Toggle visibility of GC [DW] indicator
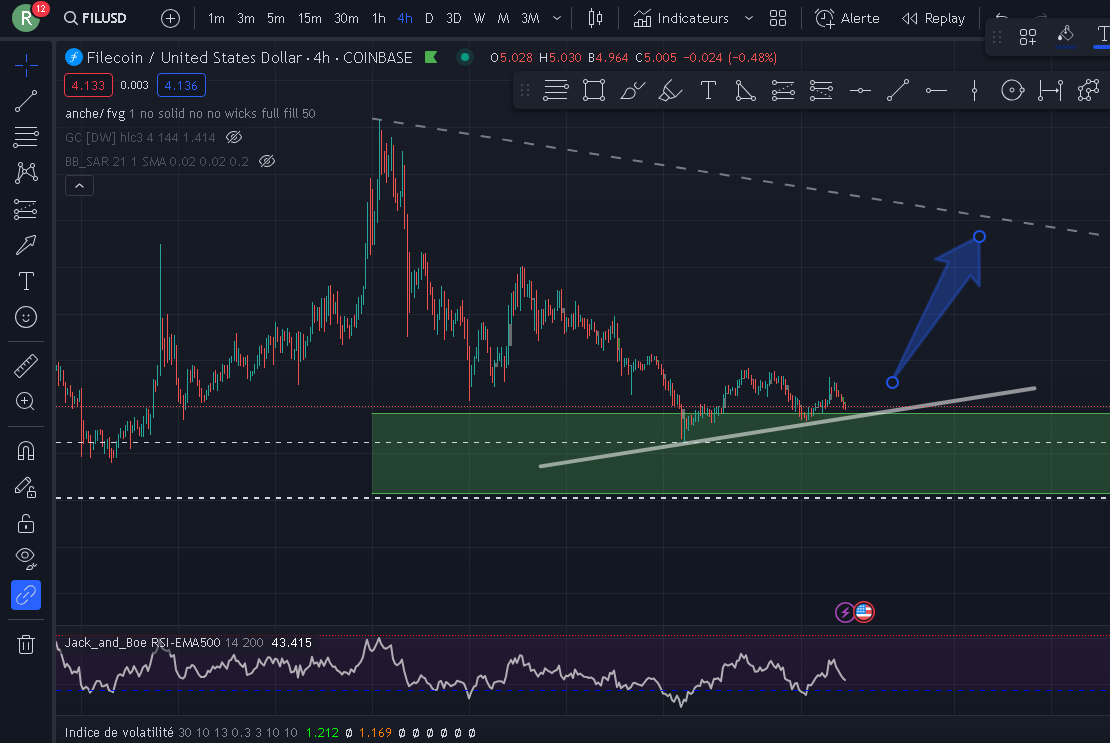 (234, 137)
